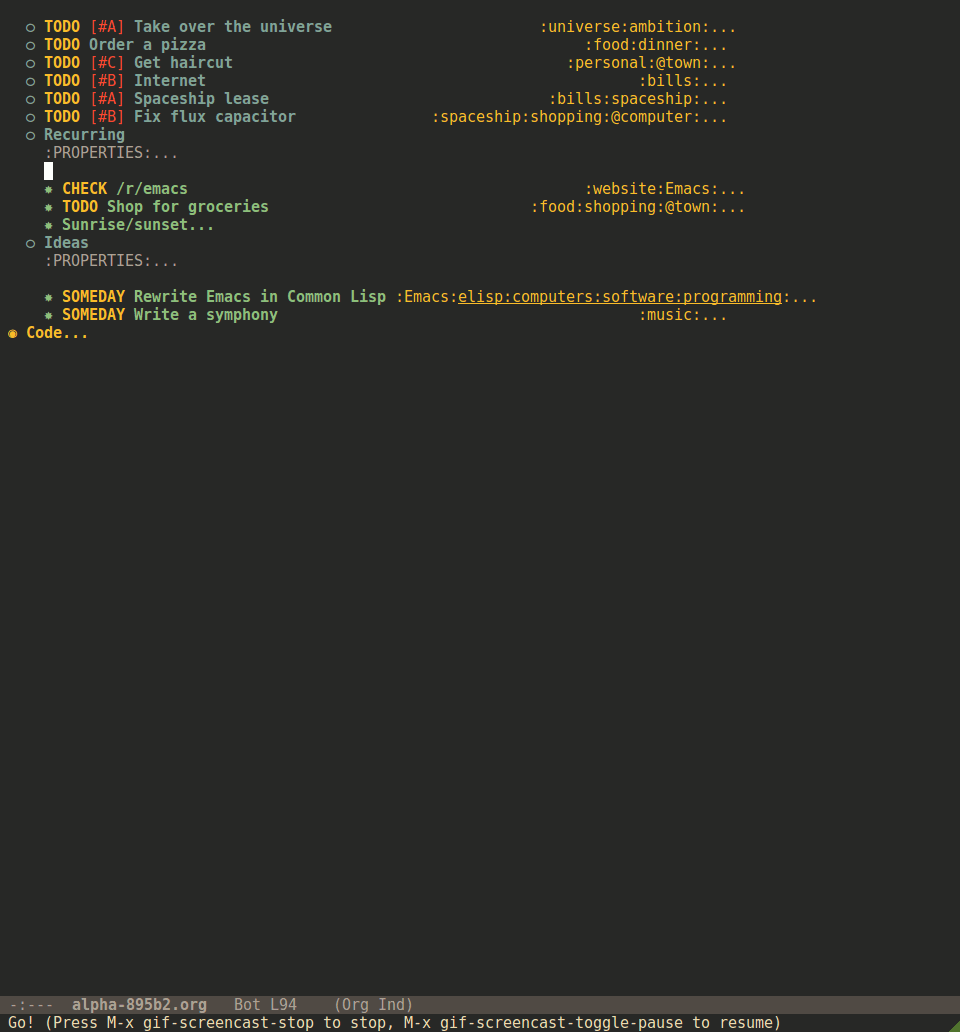Viewport: 960px width, 1032px height.
Task: Click heading text 'Take over the universe'
Action: click(x=233, y=27)
